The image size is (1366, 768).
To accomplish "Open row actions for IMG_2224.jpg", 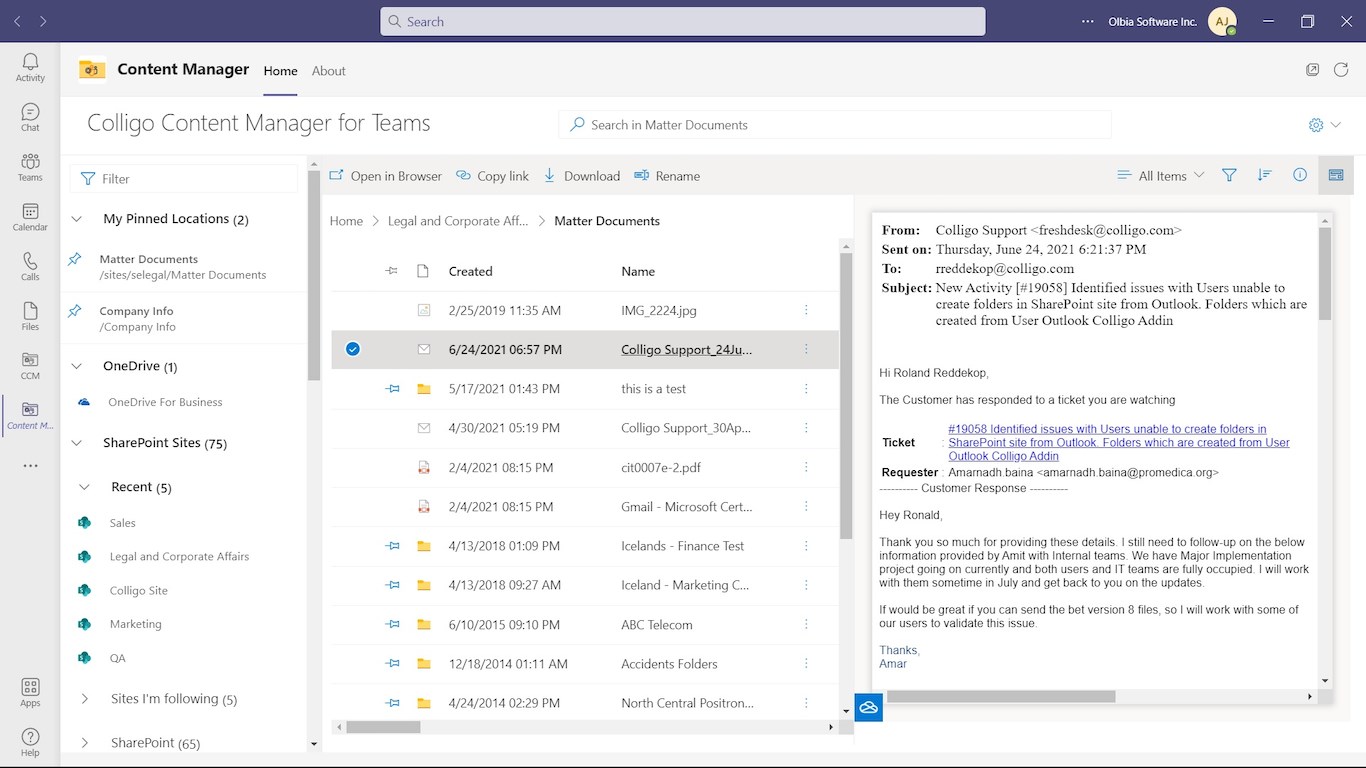I will (806, 311).
